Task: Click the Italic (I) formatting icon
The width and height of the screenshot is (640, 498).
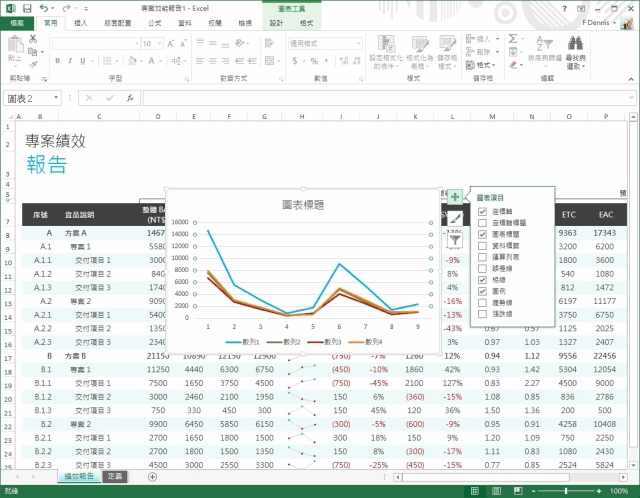Action: tap(70, 61)
